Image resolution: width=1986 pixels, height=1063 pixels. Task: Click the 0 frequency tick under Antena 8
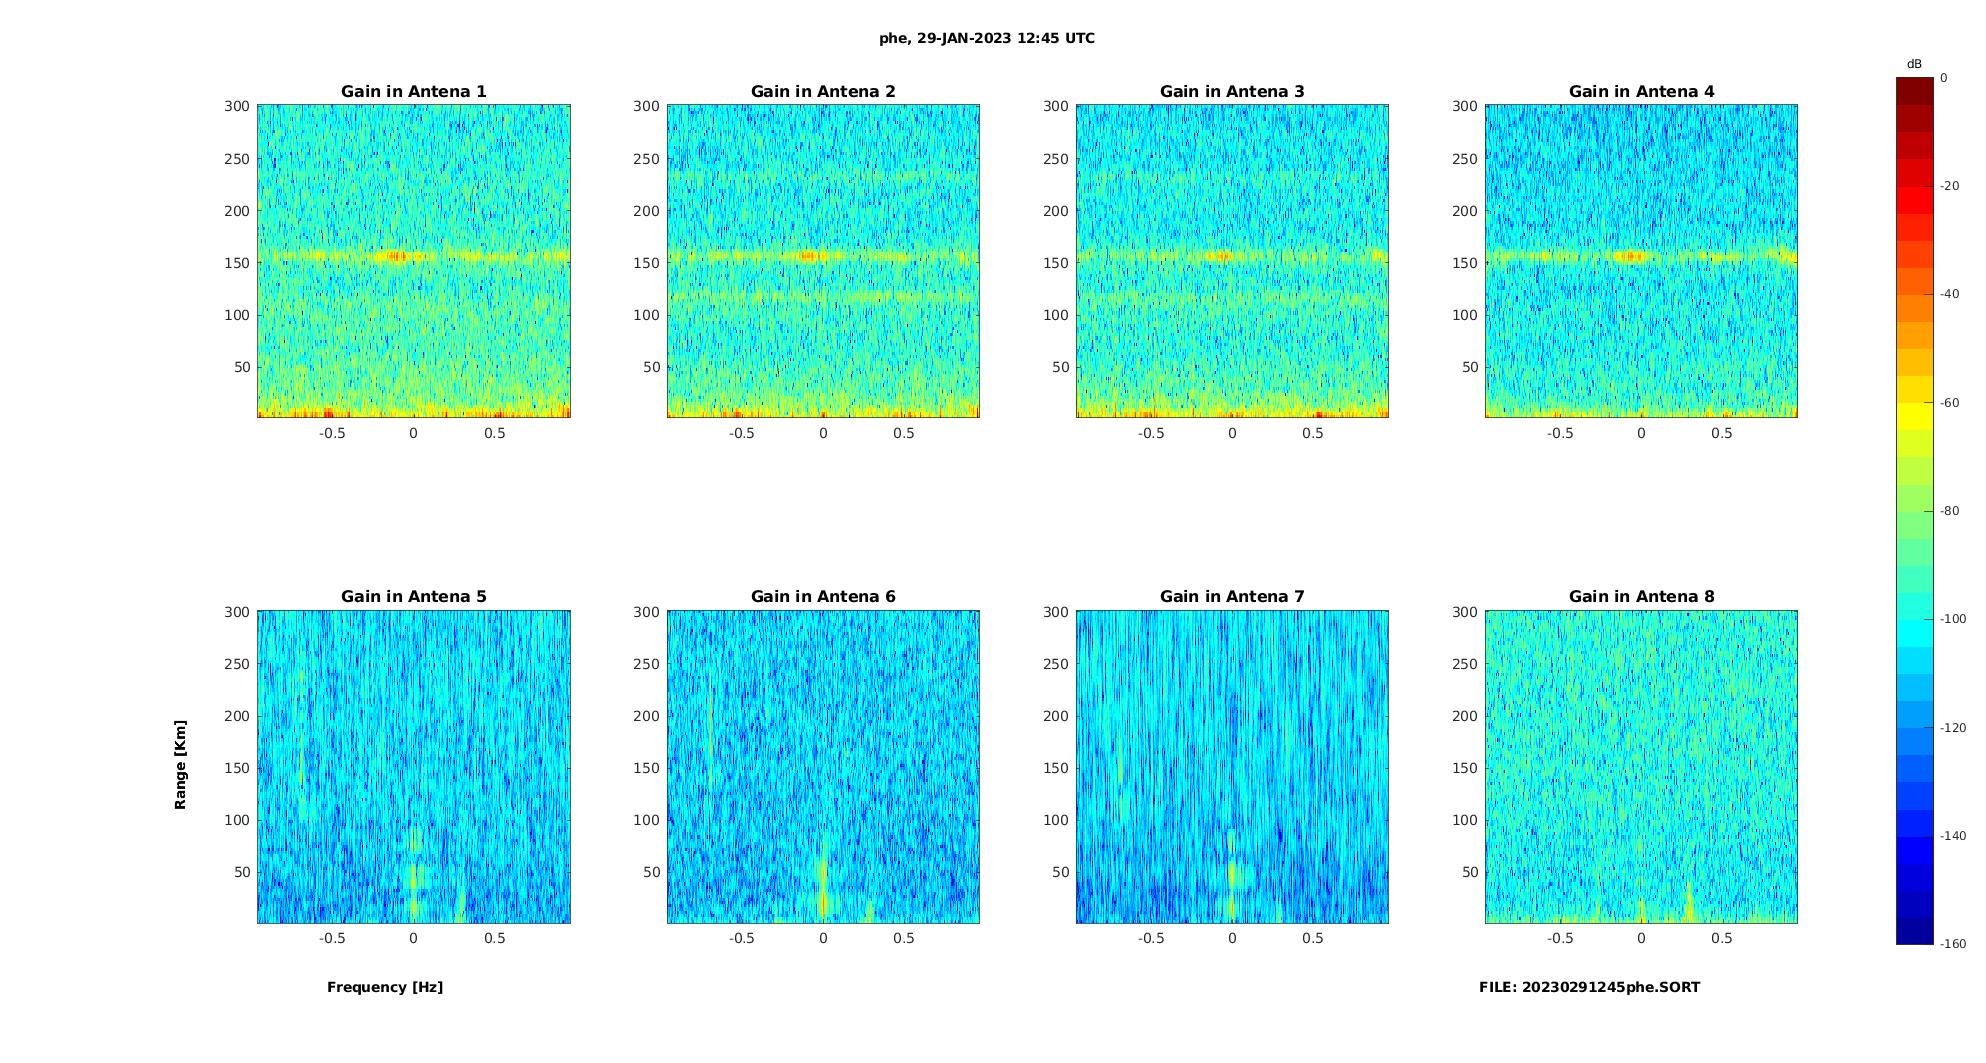(x=1641, y=938)
